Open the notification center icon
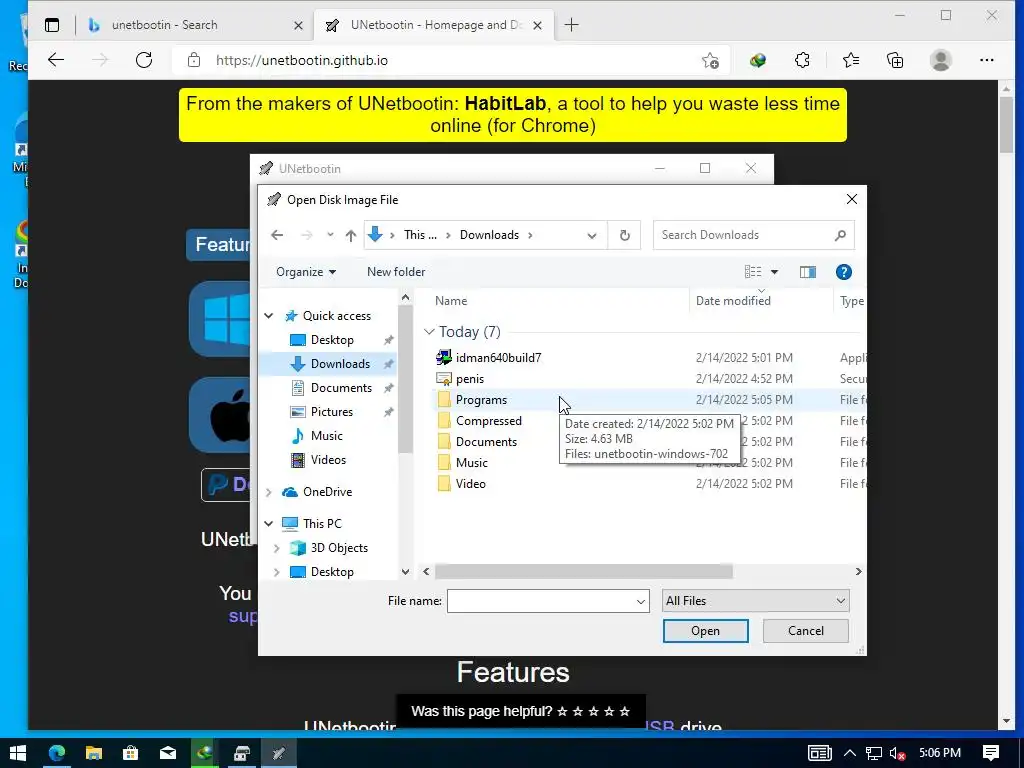Screen dimensions: 1024x768 click(x=991, y=753)
